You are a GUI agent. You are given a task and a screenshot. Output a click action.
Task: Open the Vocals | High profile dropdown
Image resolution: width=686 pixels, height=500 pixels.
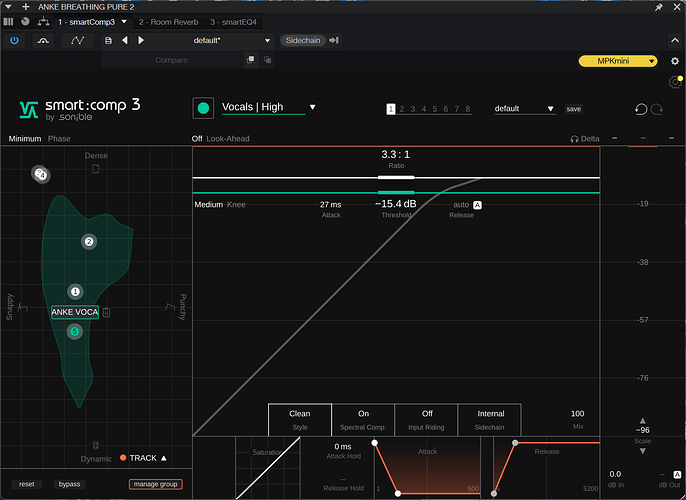coord(312,107)
